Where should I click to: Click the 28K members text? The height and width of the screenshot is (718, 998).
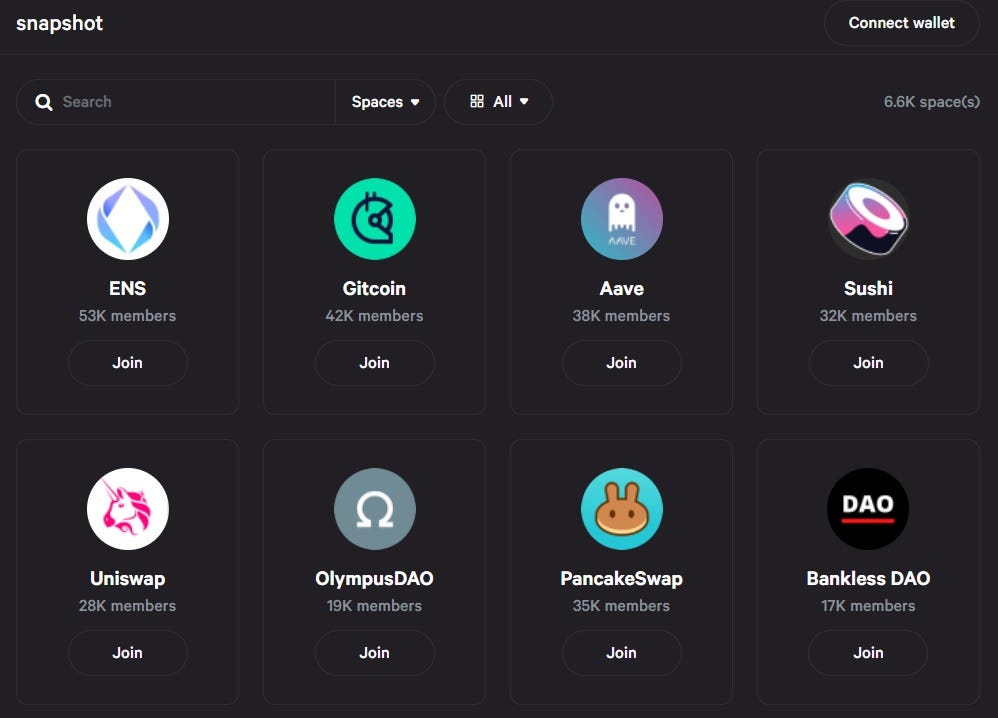click(x=127, y=606)
